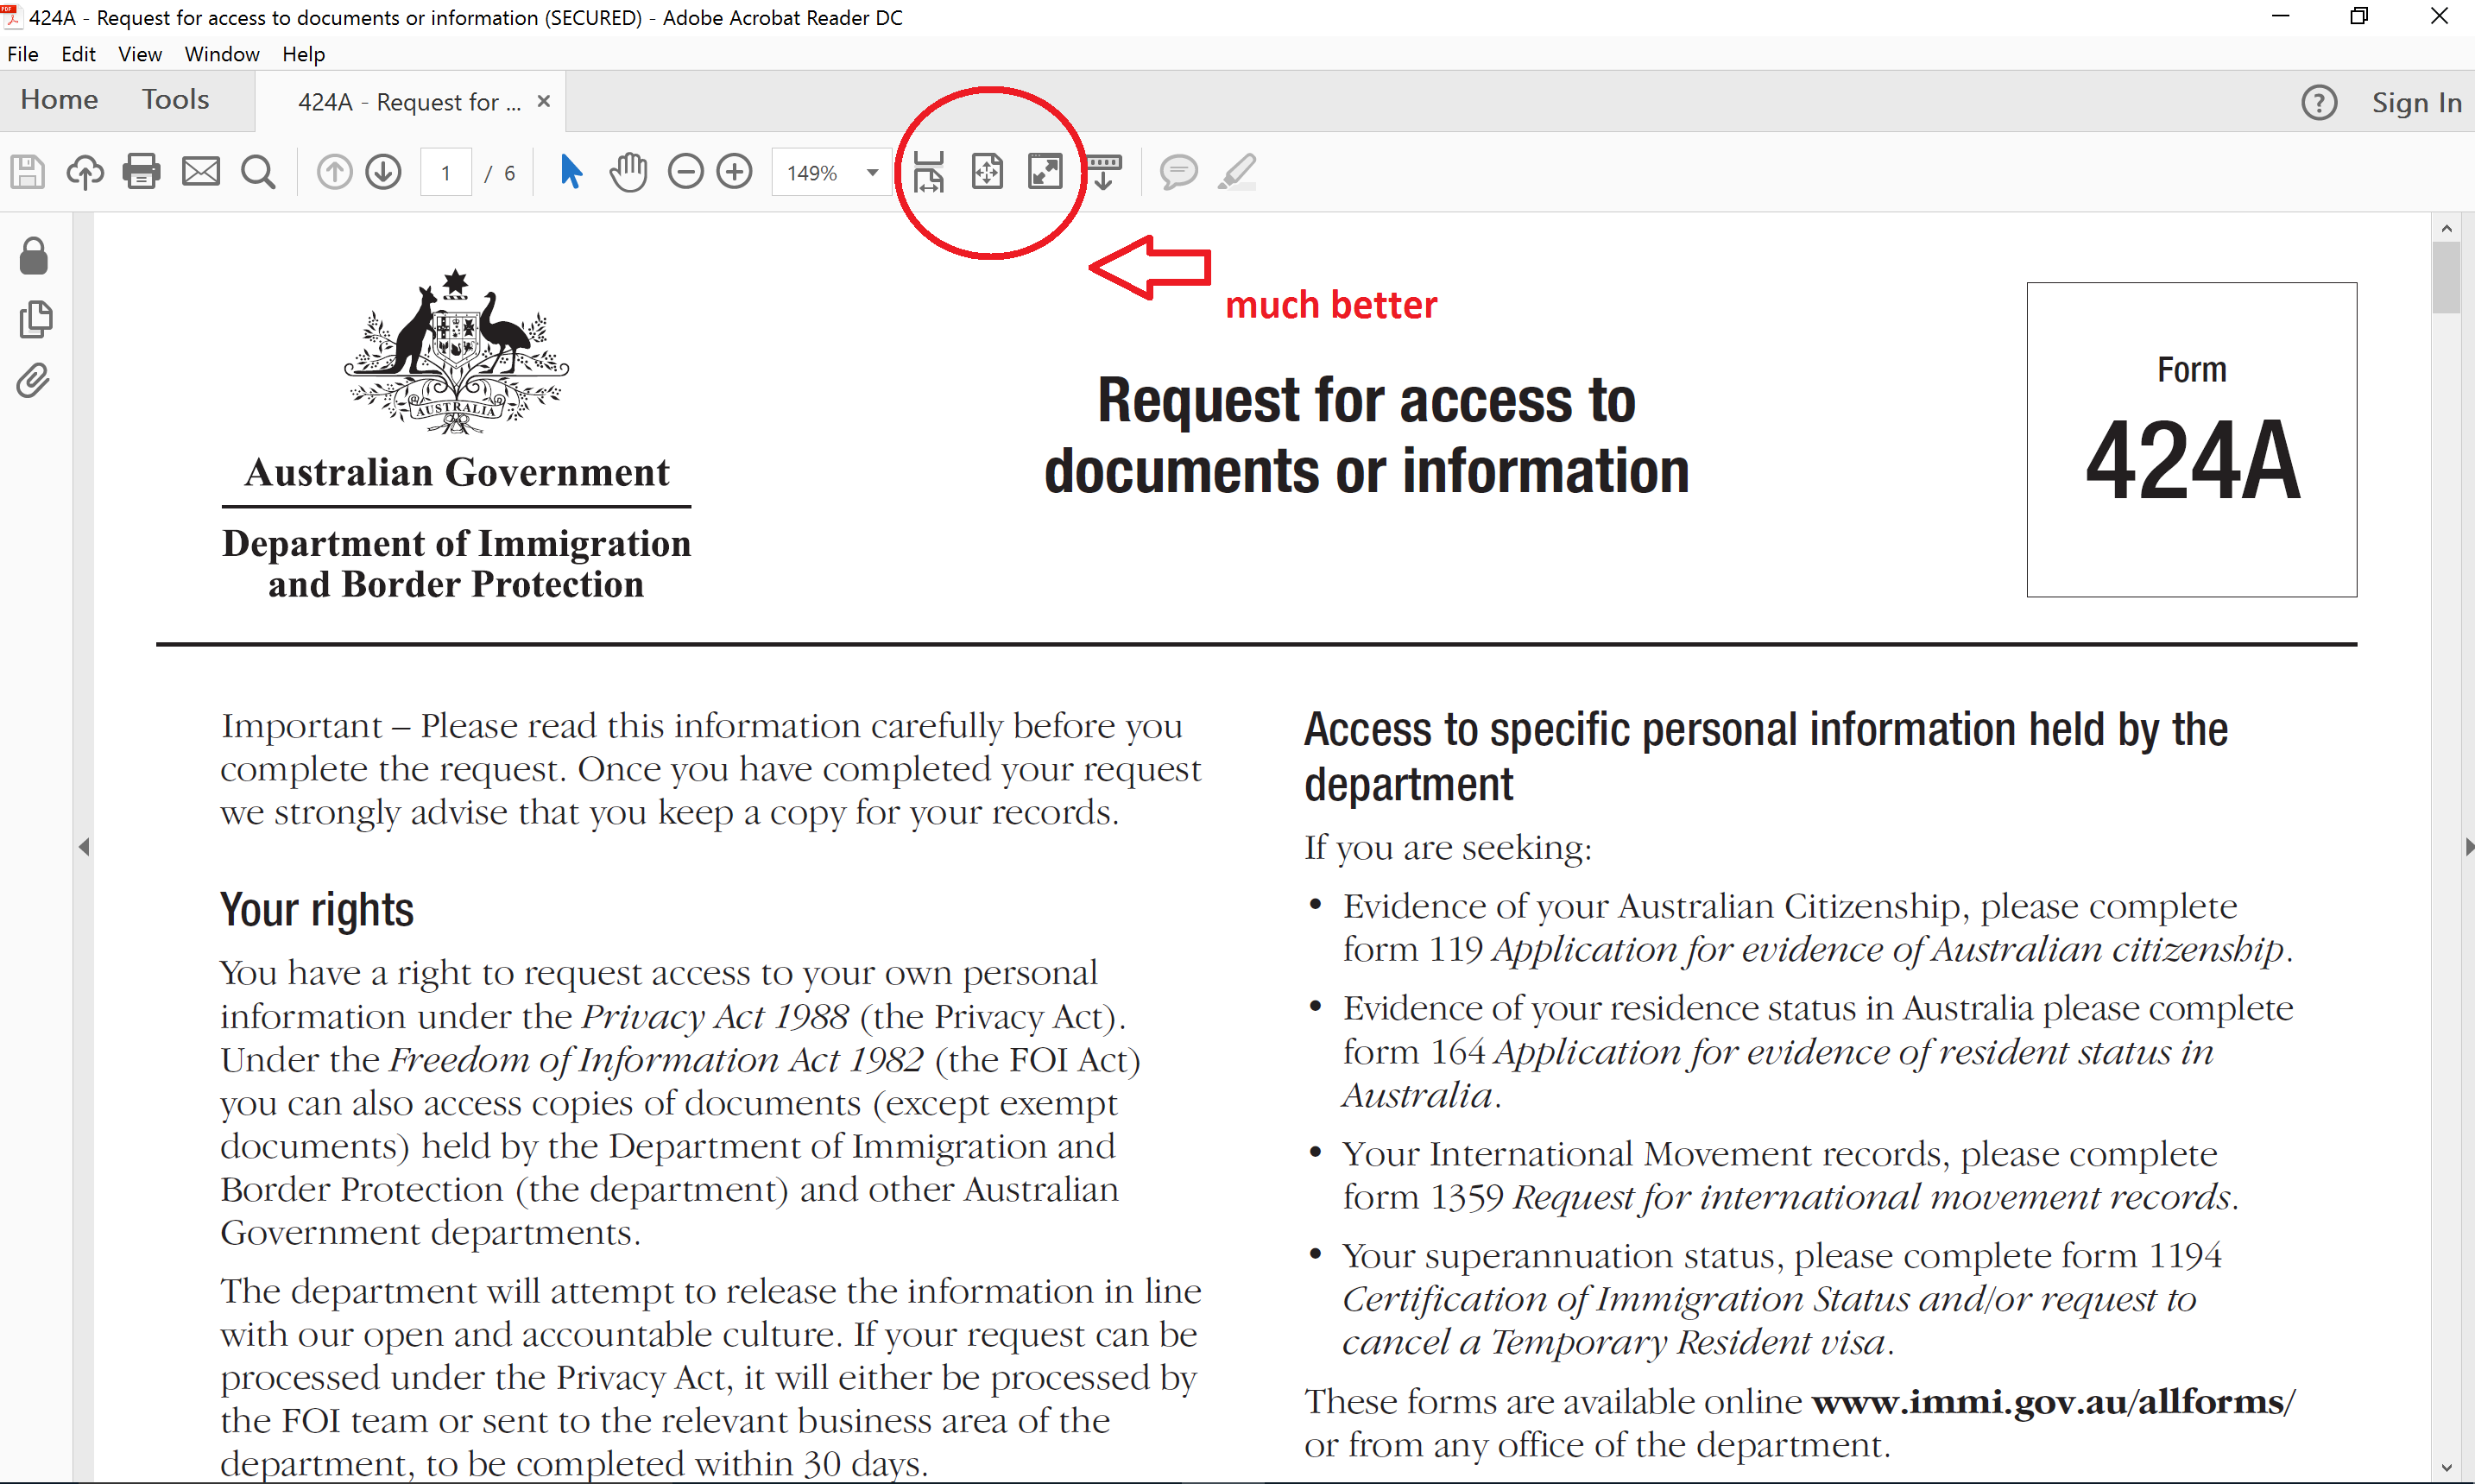Viewport: 2475px width, 1484px height.
Task: Open the Page Thumbnails panel icon
Action: coord(35,319)
